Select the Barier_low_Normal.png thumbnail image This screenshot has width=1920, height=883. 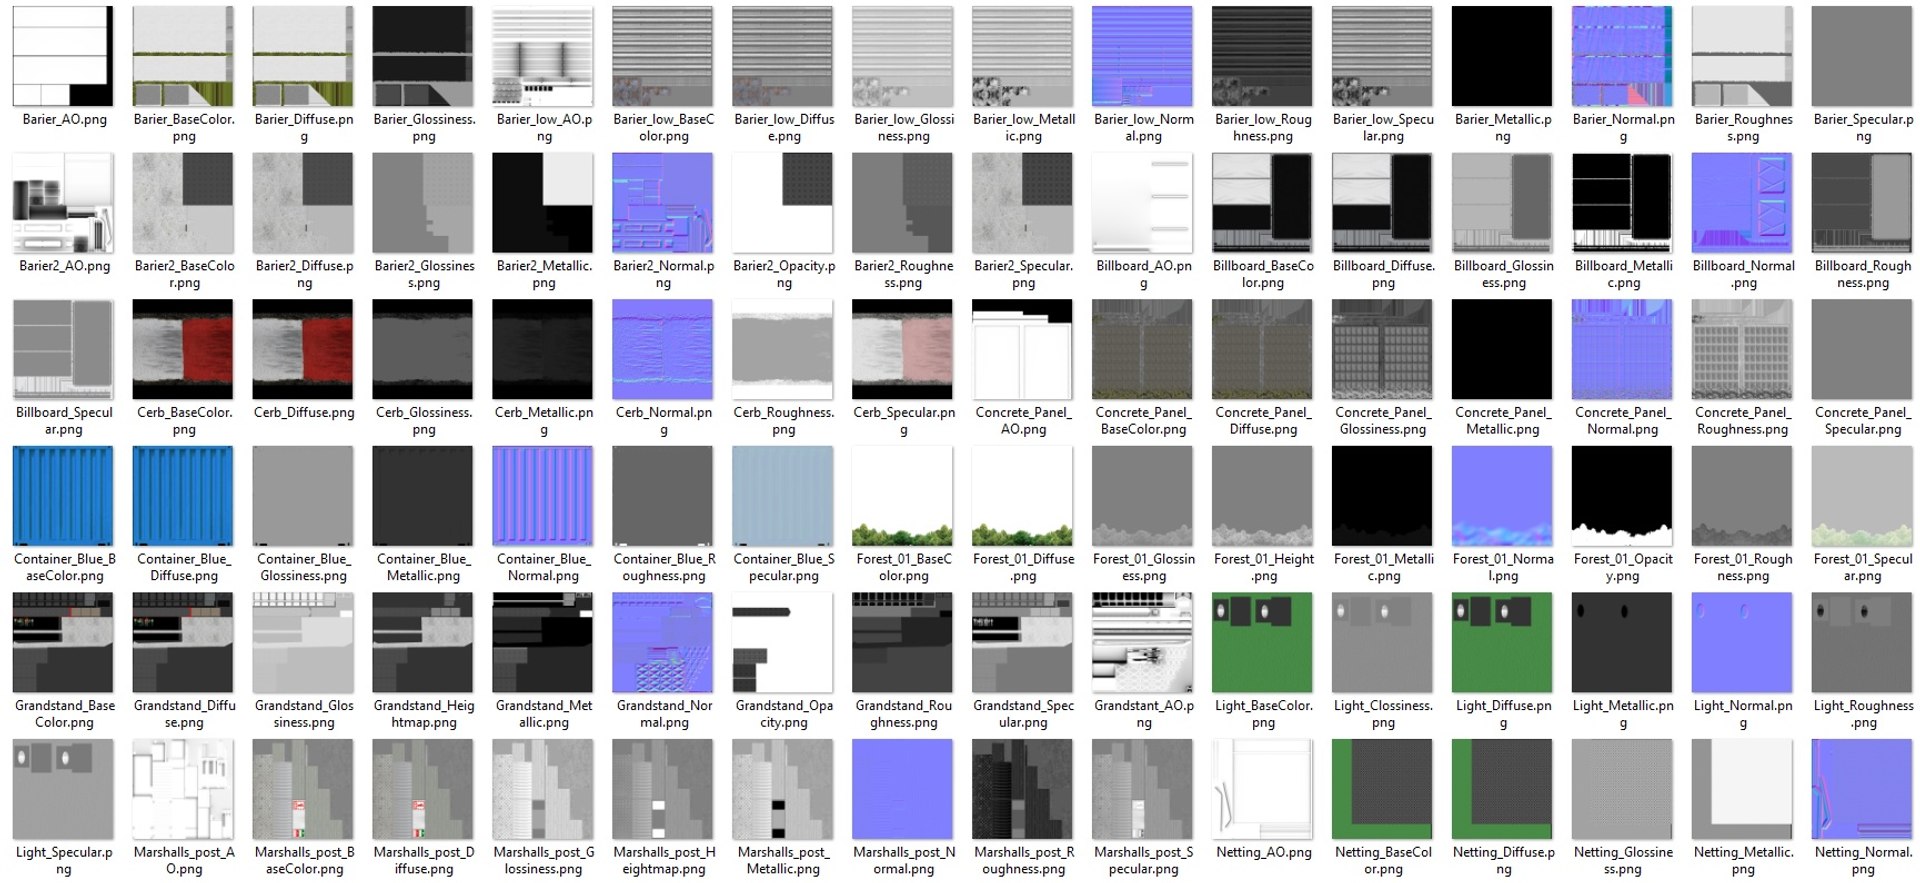point(1143,56)
